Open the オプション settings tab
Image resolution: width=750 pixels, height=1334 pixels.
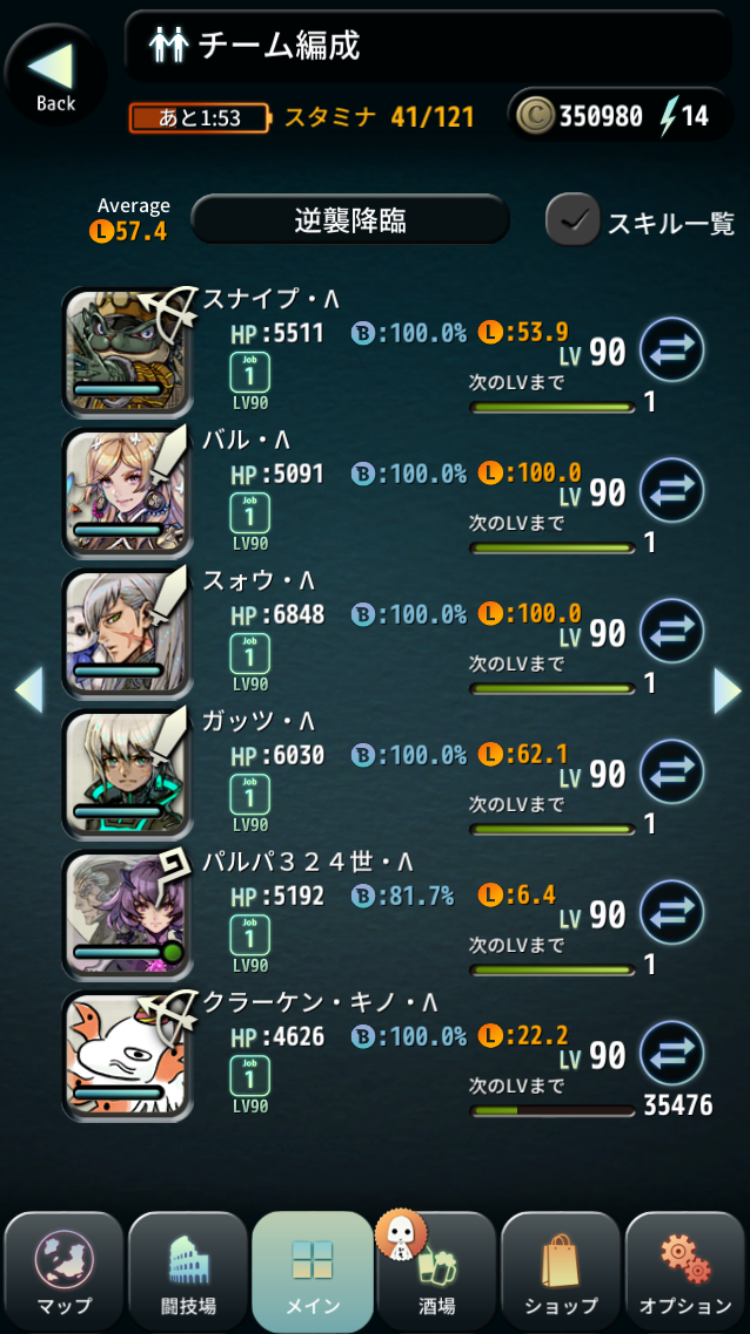pyautogui.click(x=685, y=1272)
